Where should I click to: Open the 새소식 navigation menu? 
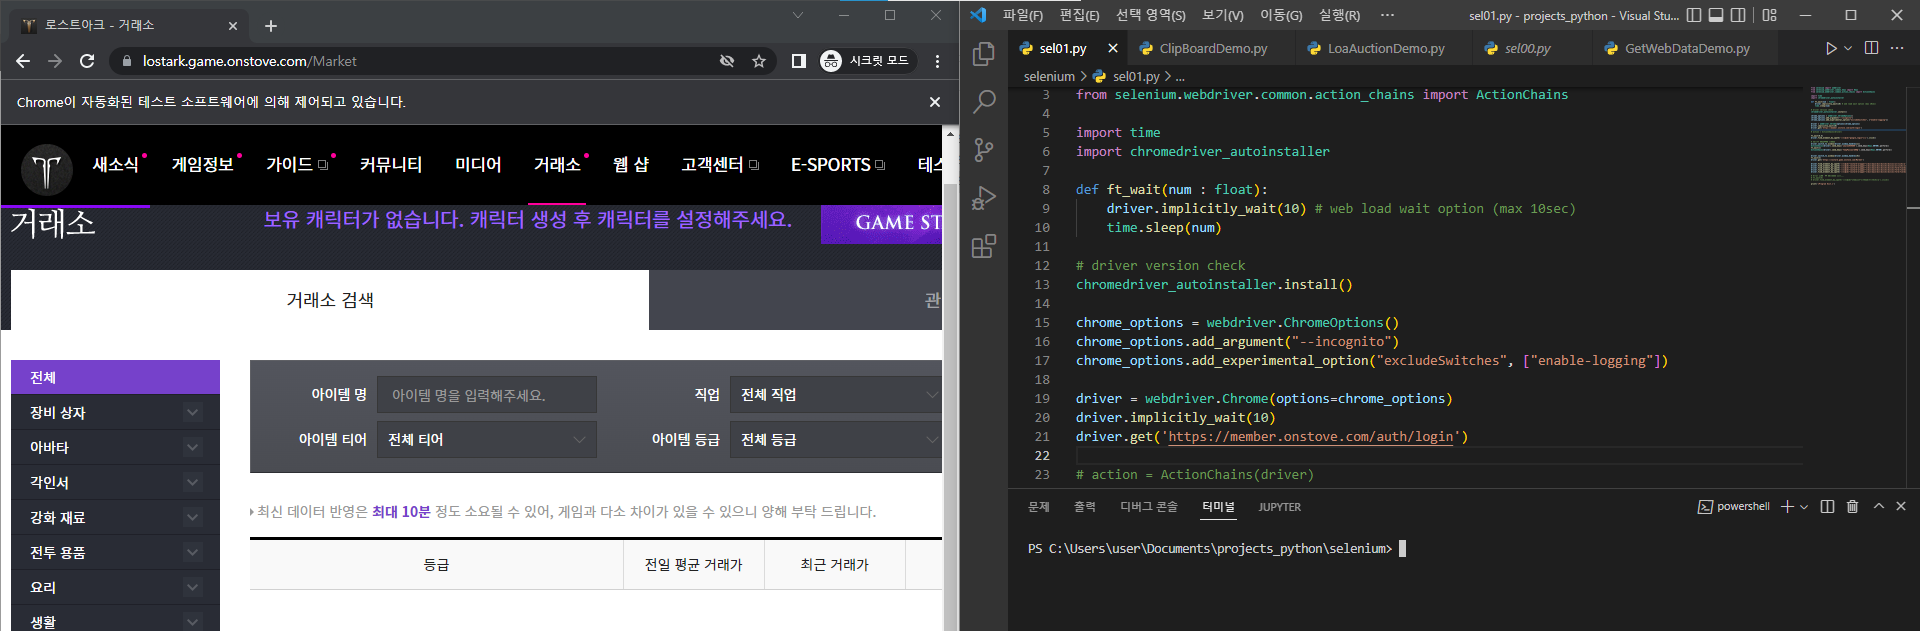click(x=116, y=165)
